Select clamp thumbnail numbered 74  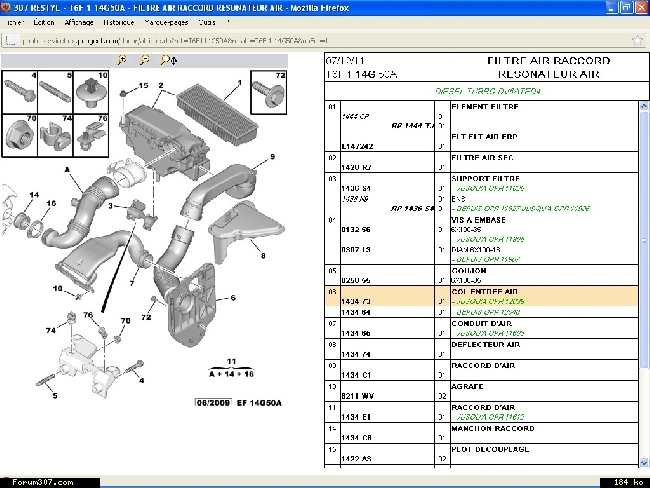pos(56,135)
